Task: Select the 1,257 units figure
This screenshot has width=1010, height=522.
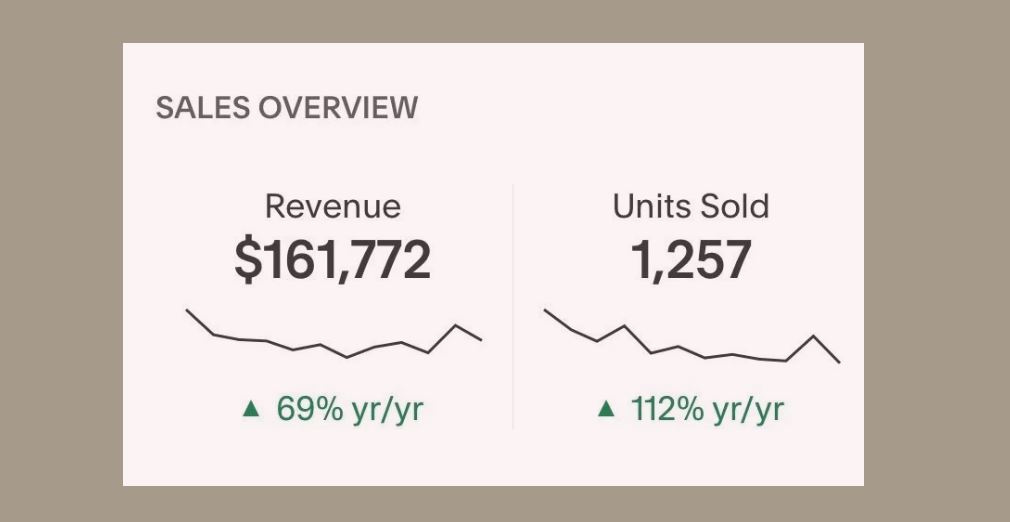Action: [x=691, y=259]
